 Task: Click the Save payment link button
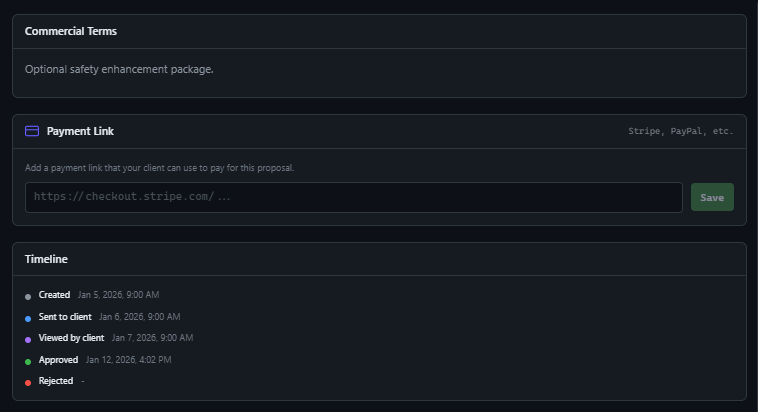click(712, 197)
